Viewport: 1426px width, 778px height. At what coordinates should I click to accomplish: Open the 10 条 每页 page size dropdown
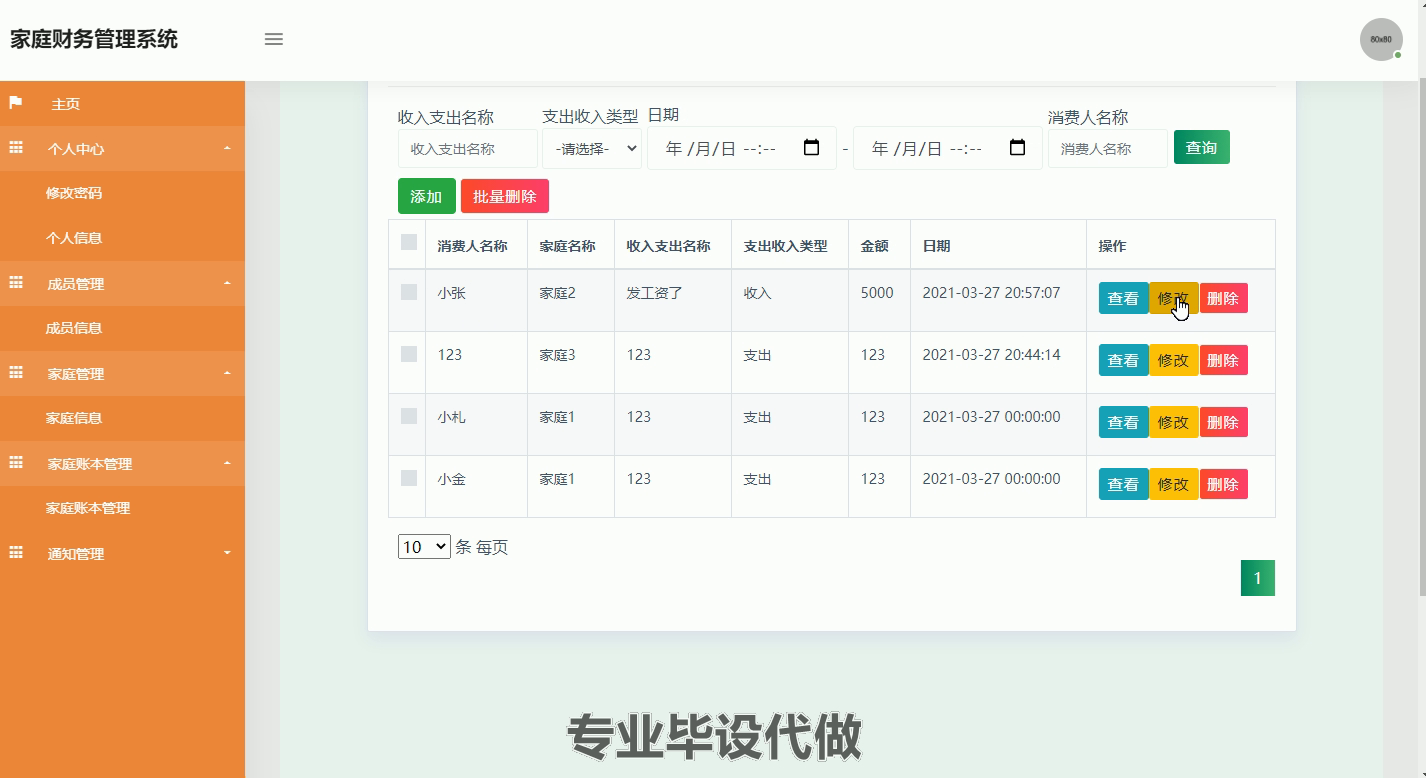(x=424, y=547)
